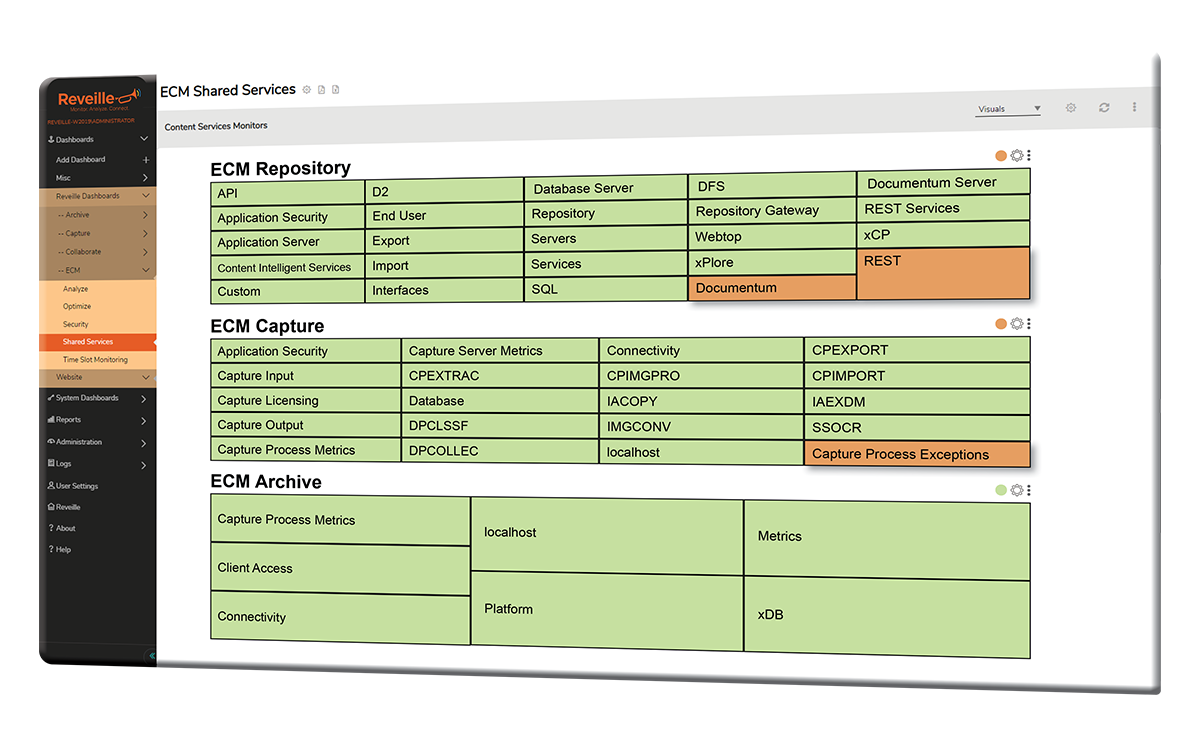Screen dimensions: 1200x738
Task: Select the CPEXPORT tile
Action: (917, 350)
